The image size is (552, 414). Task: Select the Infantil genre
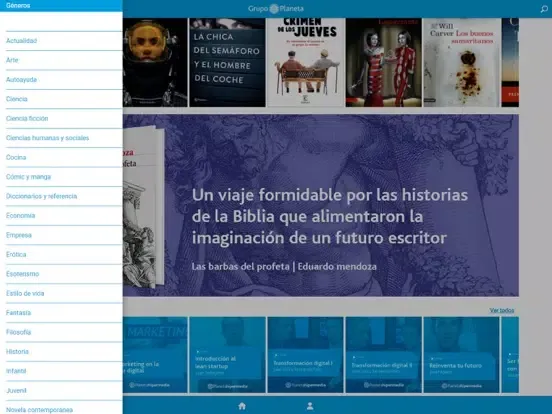click(x=61, y=371)
